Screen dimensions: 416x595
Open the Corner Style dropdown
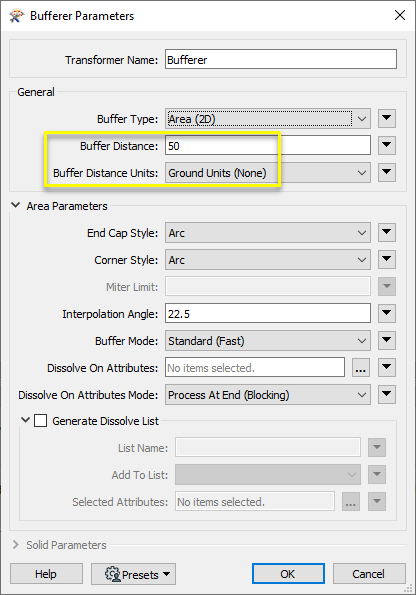(x=268, y=260)
